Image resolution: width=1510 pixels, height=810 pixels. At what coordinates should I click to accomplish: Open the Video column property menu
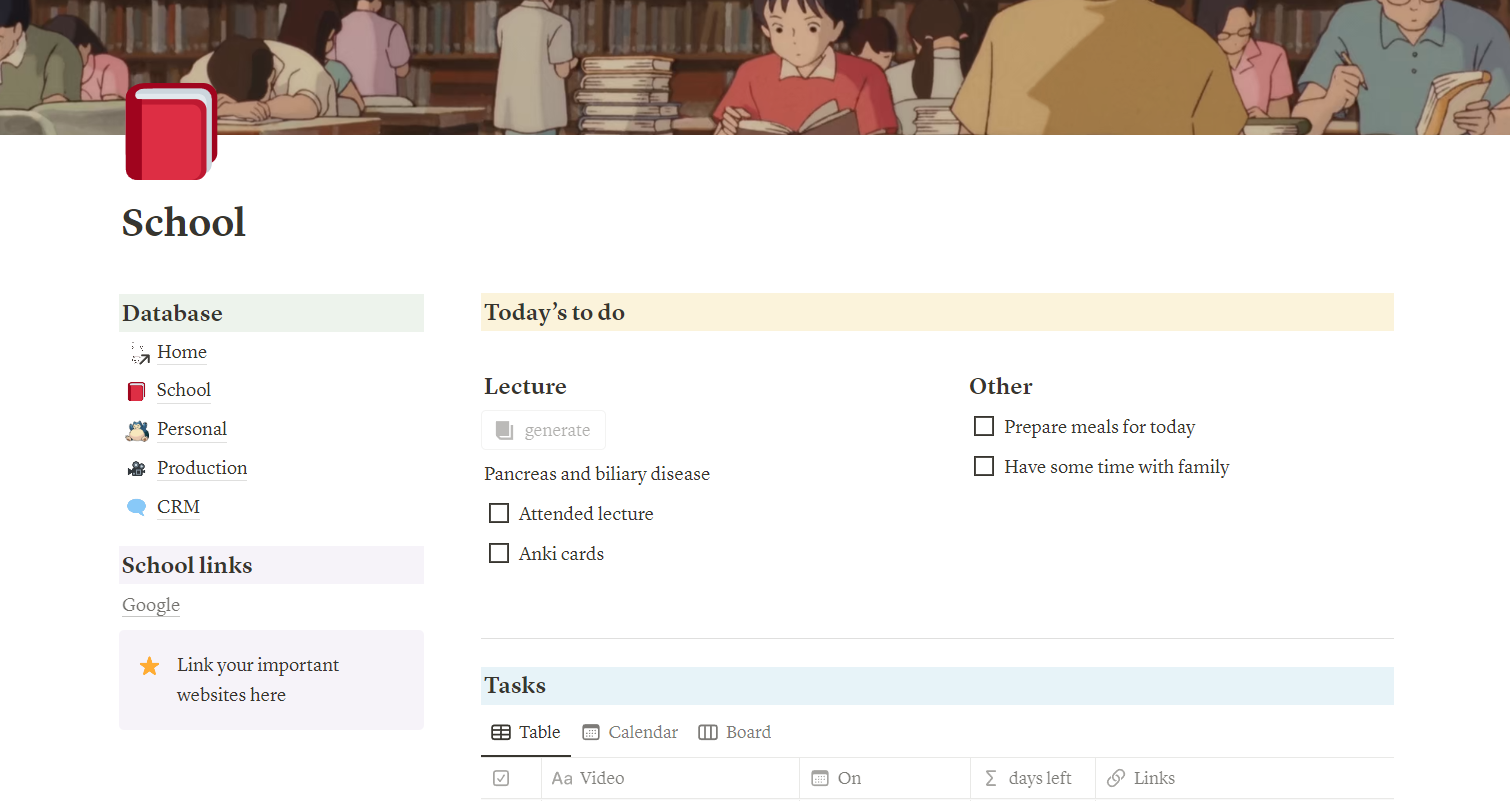click(x=595, y=778)
